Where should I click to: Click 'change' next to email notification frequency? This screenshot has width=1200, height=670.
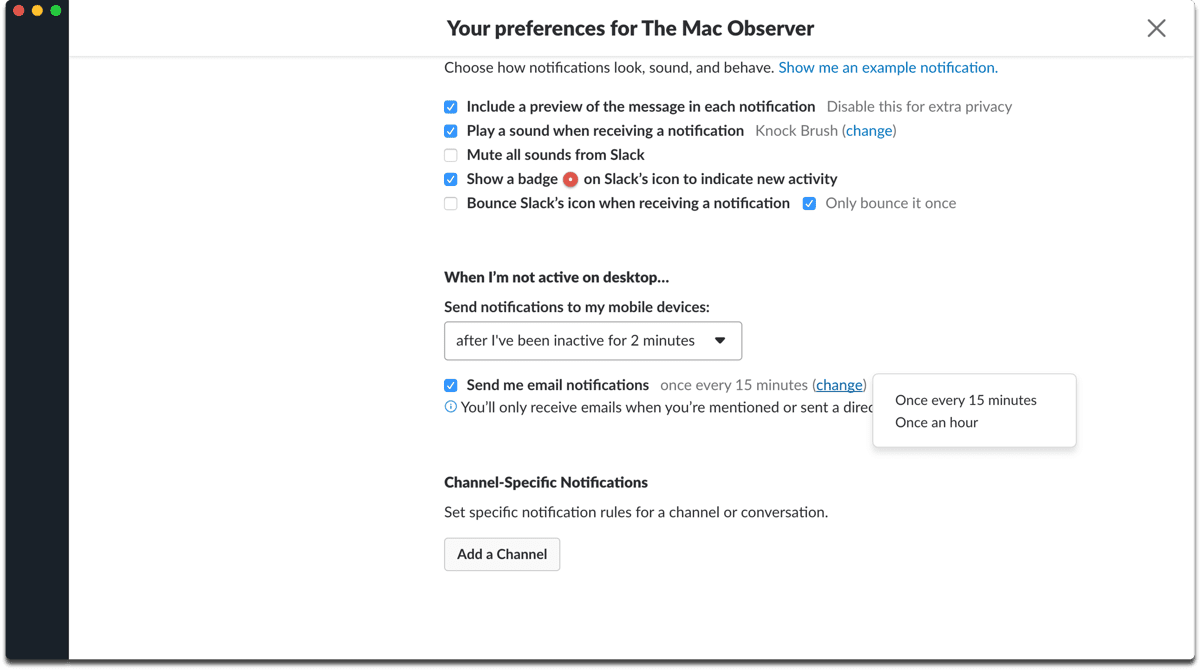838,384
